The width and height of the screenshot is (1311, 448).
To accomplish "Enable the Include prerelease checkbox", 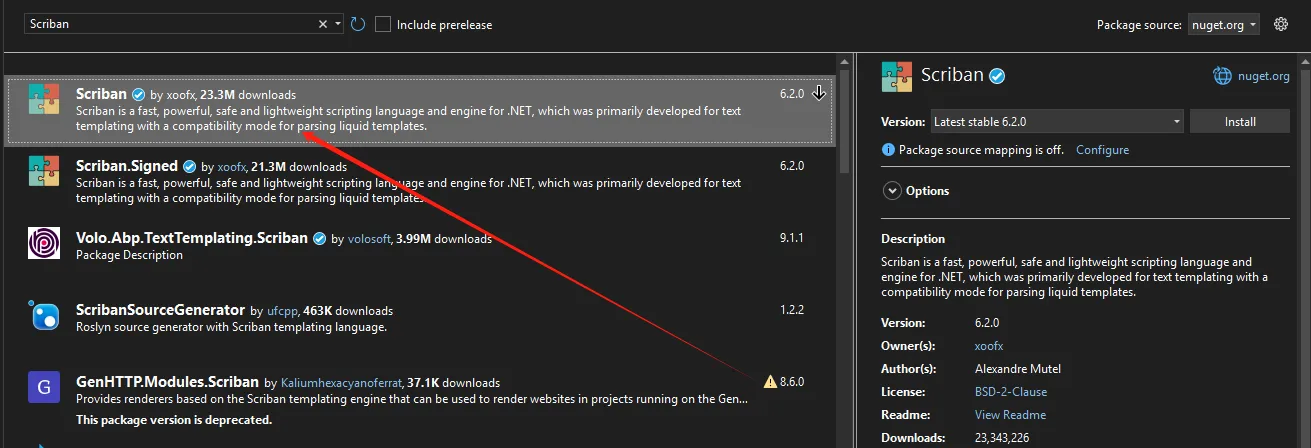I will click(x=383, y=24).
